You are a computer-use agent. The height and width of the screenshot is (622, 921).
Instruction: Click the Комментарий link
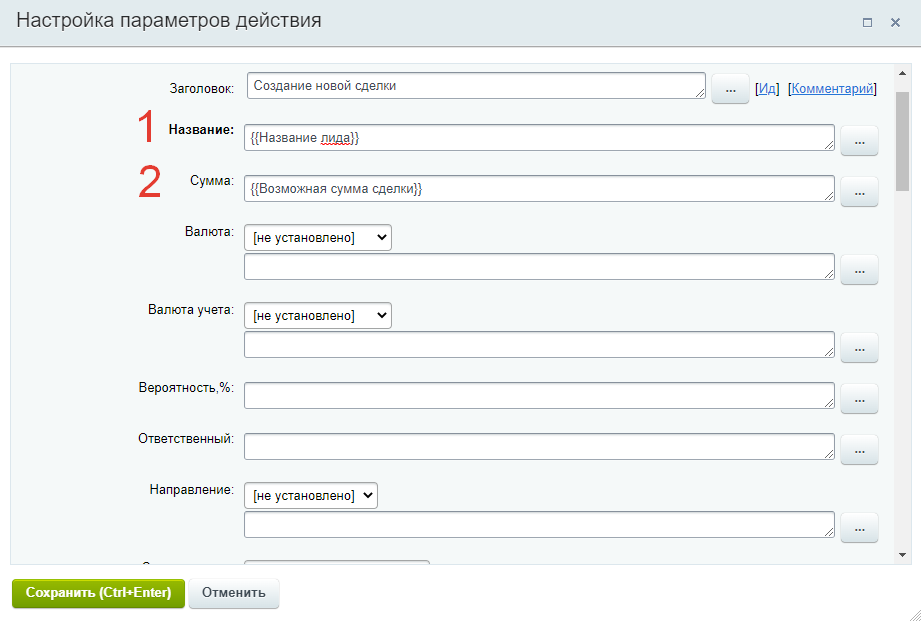[833, 89]
